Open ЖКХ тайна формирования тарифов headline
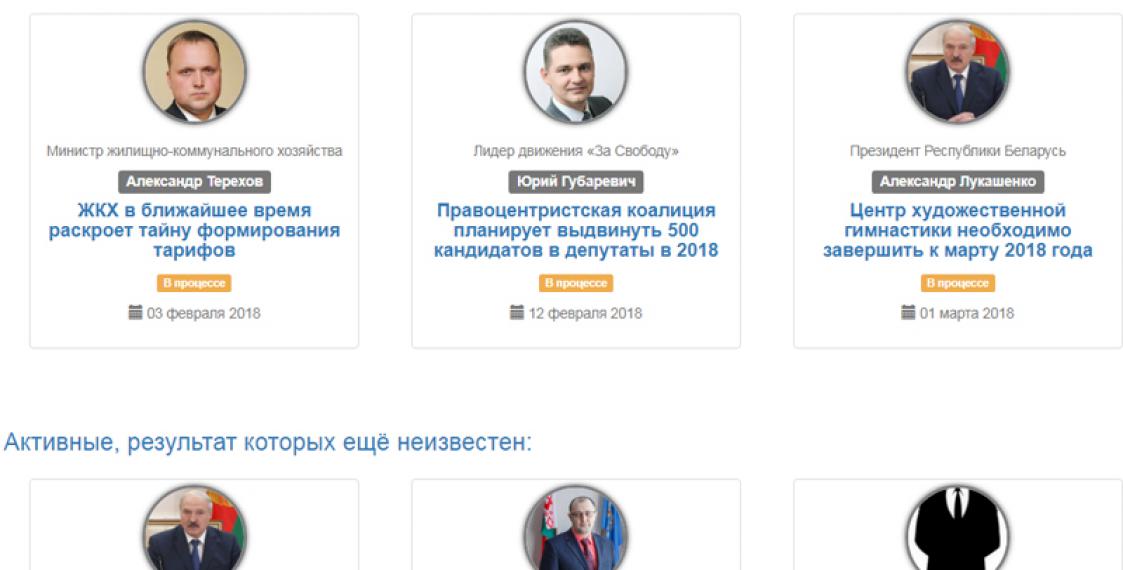 coord(194,231)
